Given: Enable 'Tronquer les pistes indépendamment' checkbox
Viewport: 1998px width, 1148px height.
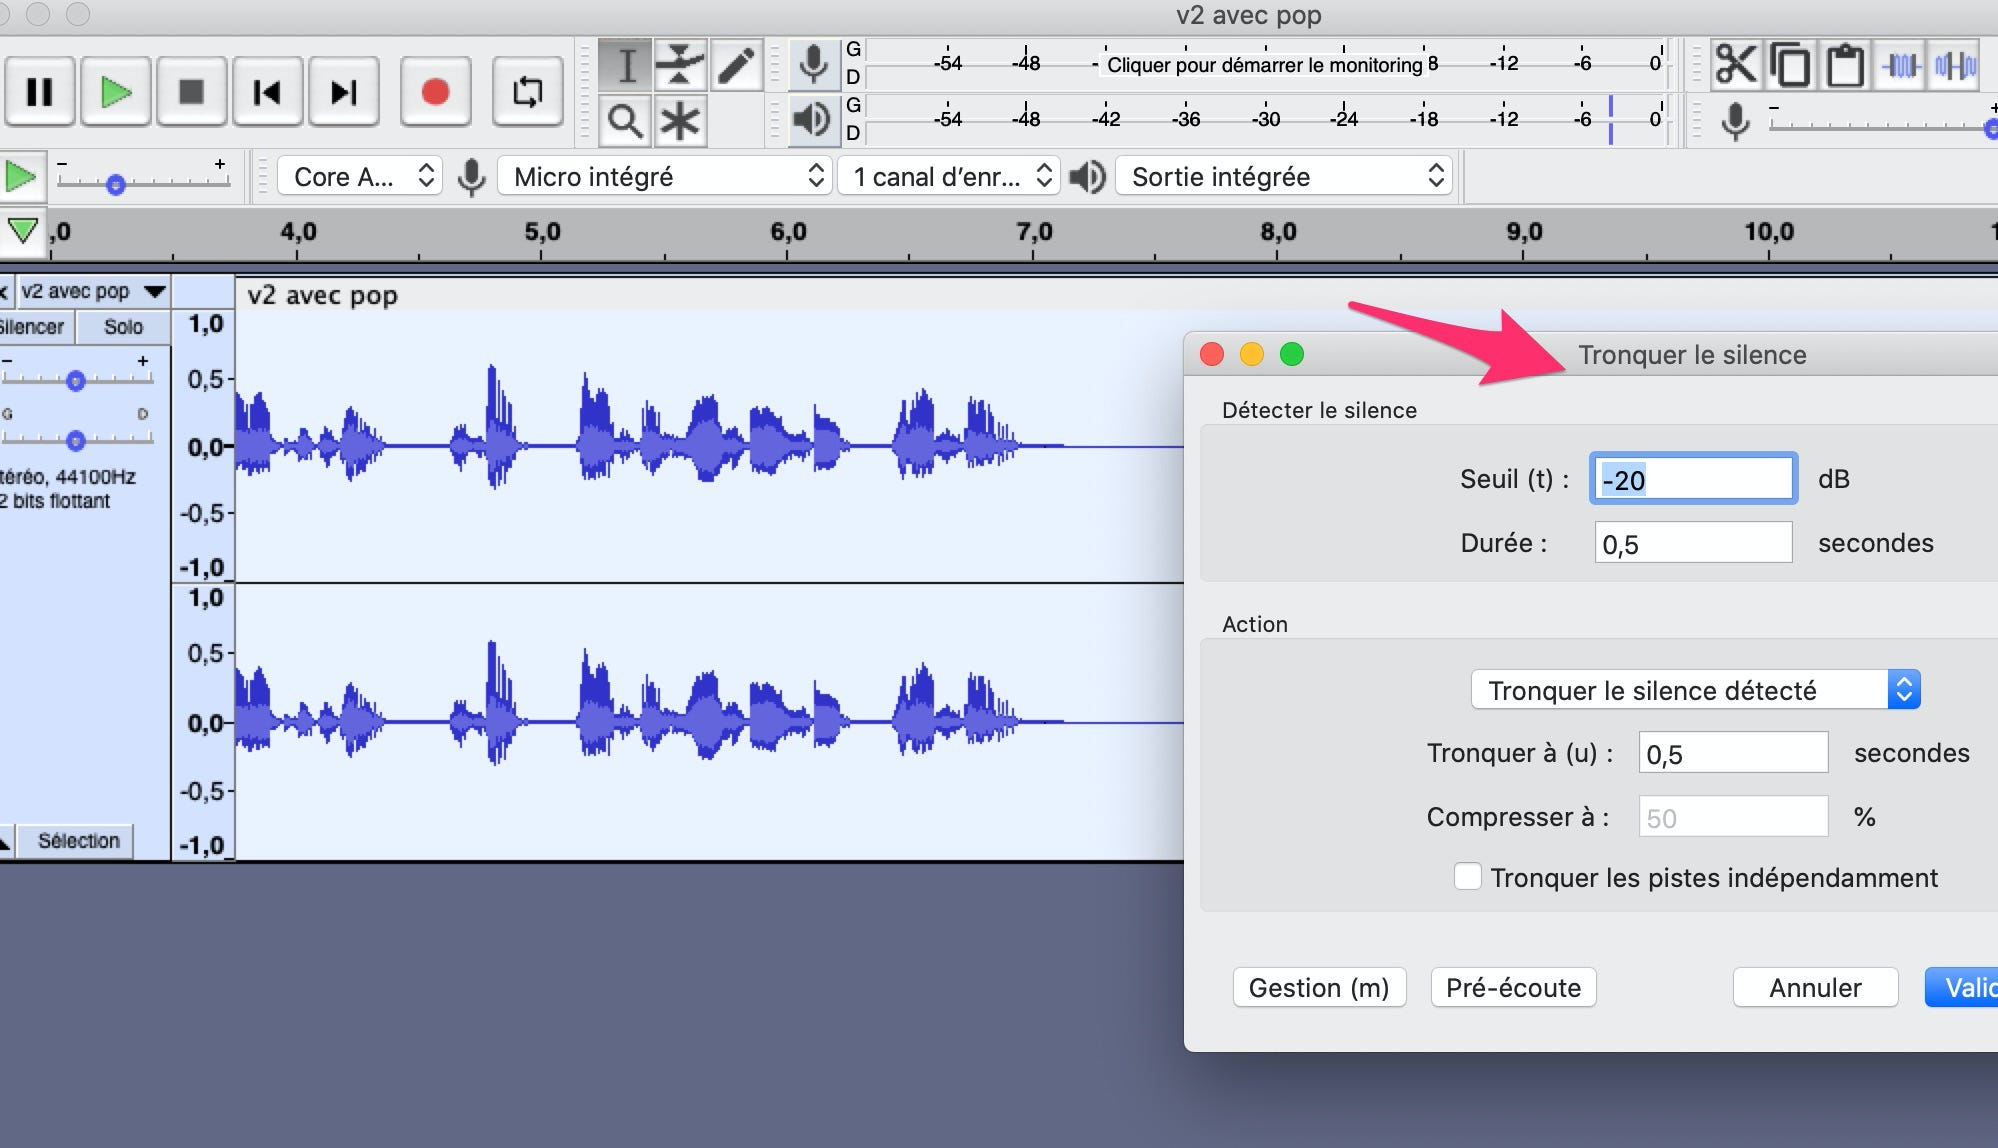Looking at the screenshot, I should (x=1468, y=877).
